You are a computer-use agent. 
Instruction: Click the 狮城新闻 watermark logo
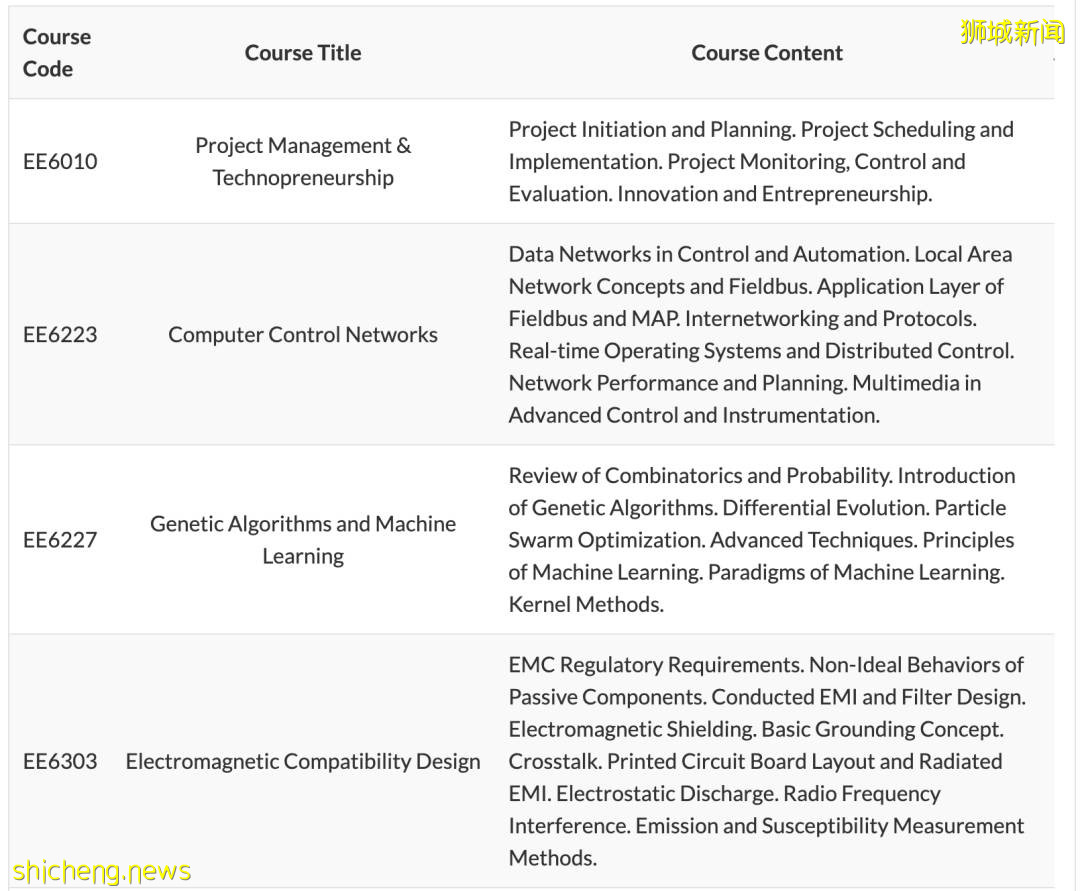pyautogui.click(x=1012, y=33)
